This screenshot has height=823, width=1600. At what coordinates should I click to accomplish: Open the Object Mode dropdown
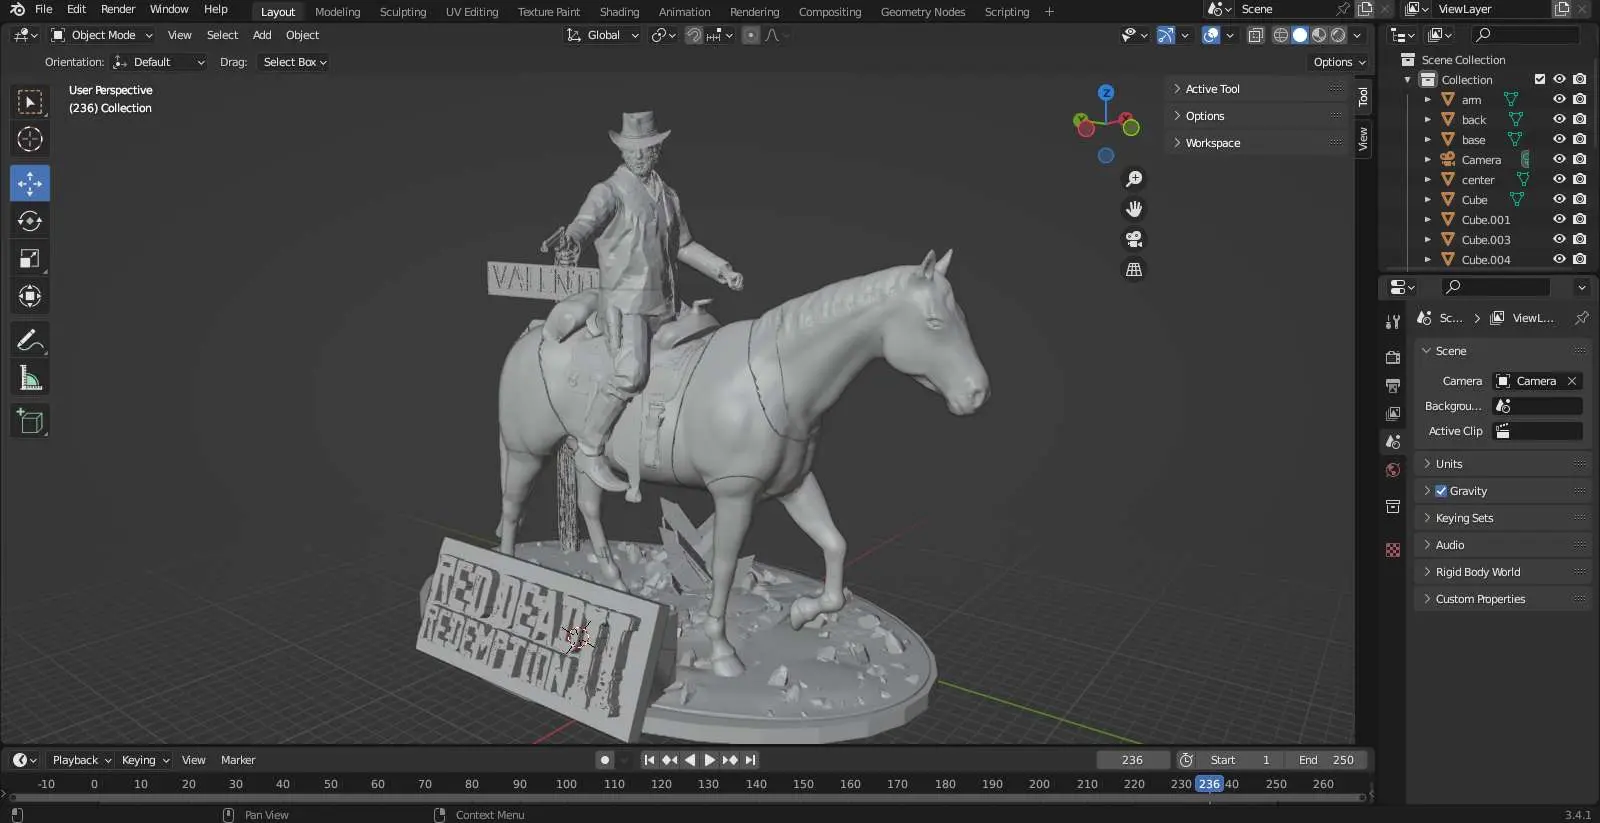tap(102, 35)
